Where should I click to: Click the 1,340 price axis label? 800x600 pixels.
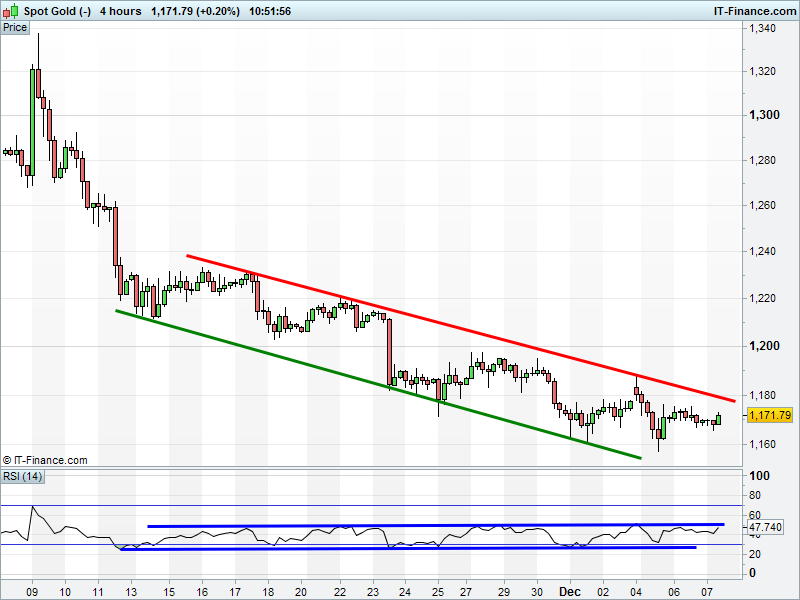(762, 28)
